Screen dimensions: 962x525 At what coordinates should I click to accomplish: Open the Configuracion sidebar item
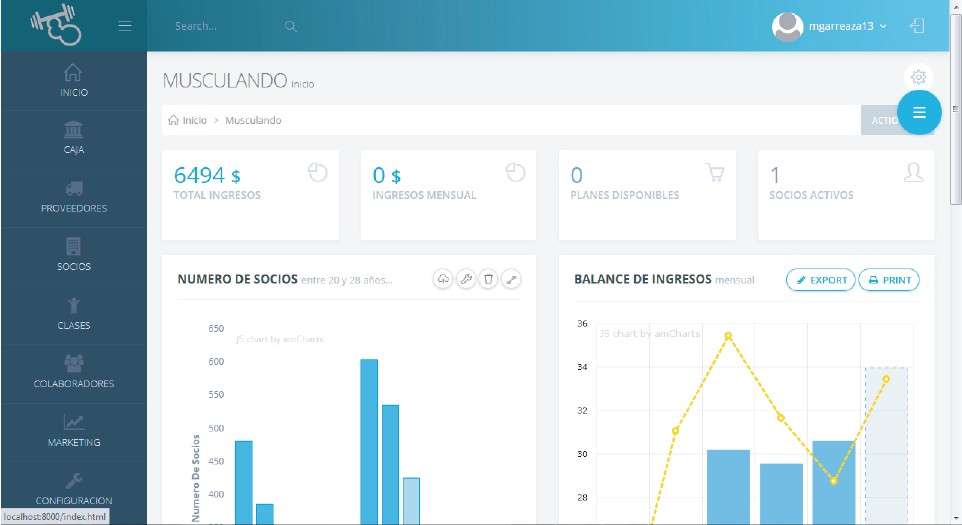click(74, 489)
